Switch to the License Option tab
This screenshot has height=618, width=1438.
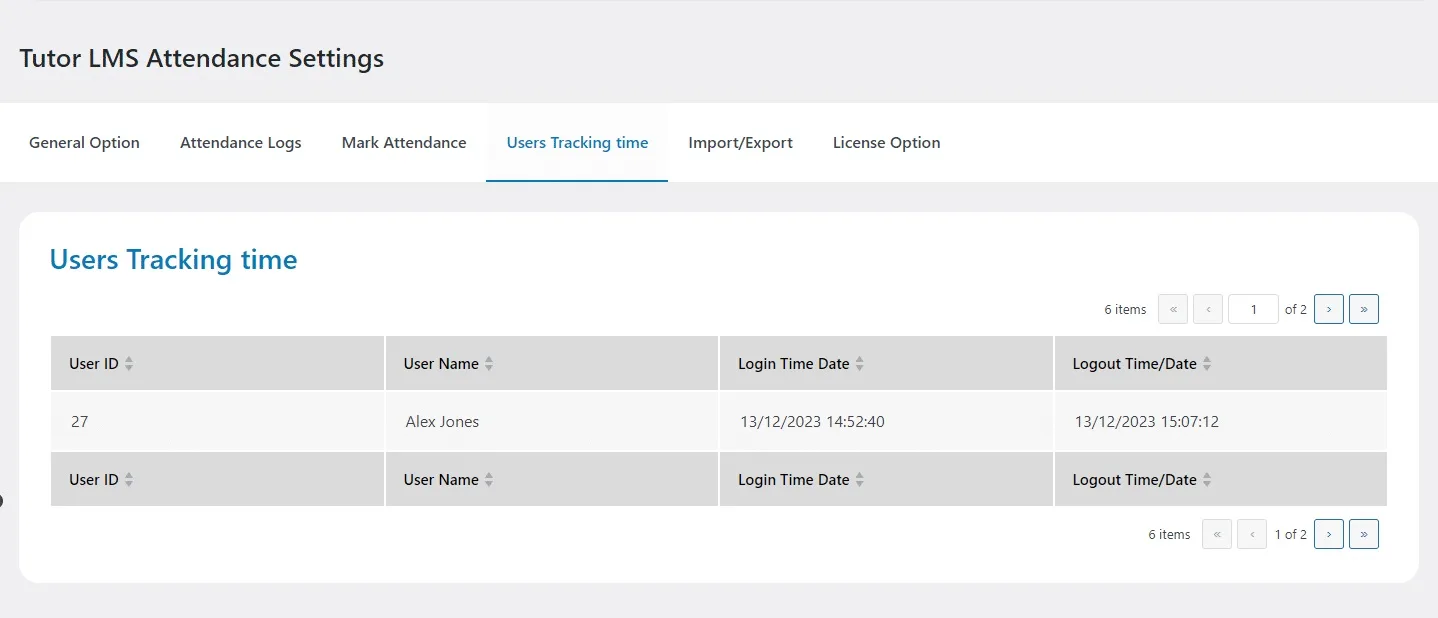886,142
